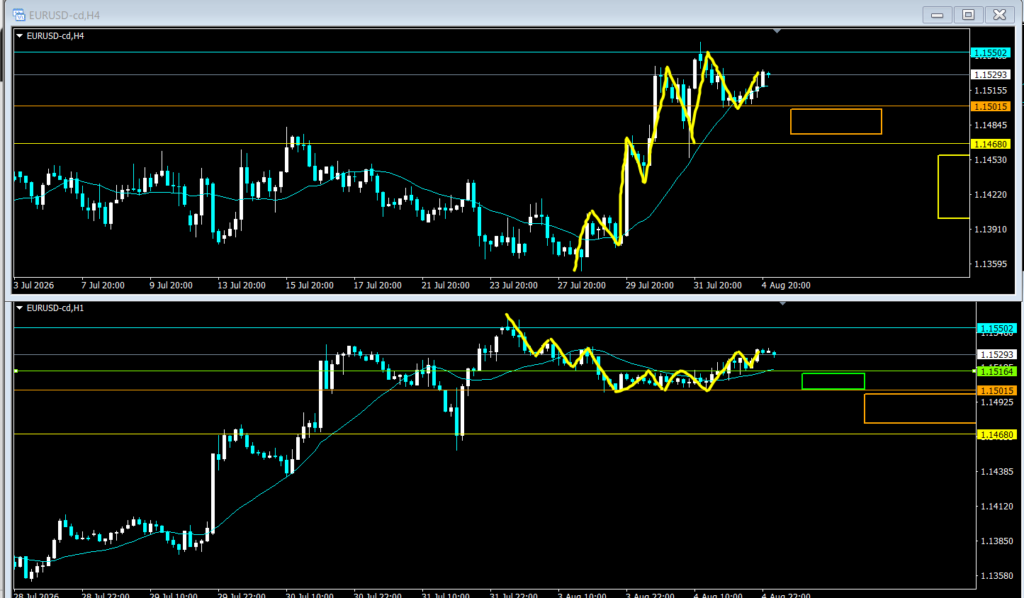Click 1.13580 on the H1 price scale
Image resolution: width=1024 pixels, height=598 pixels.
click(x=997, y=575)
